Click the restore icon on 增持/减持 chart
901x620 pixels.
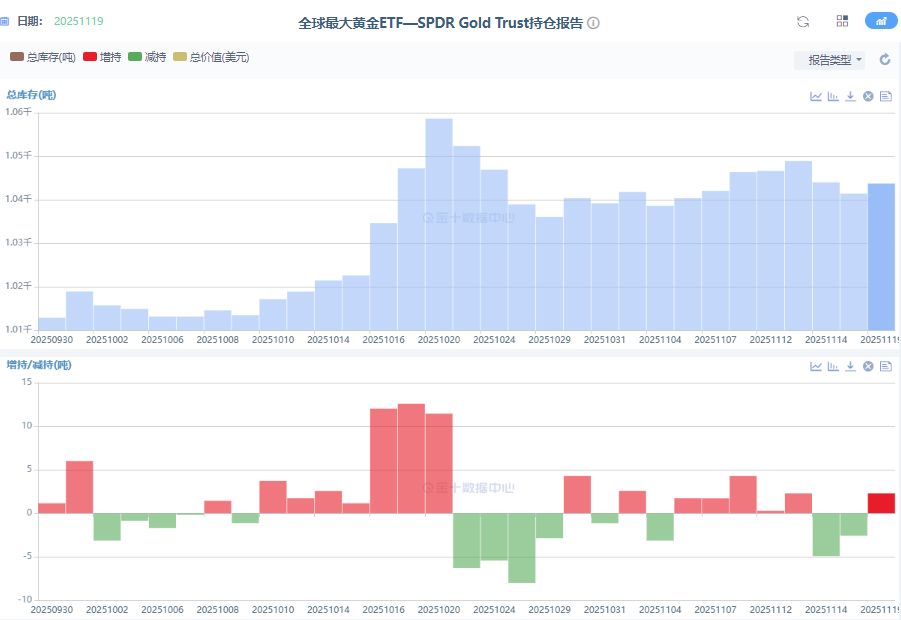tap(868, 367)
